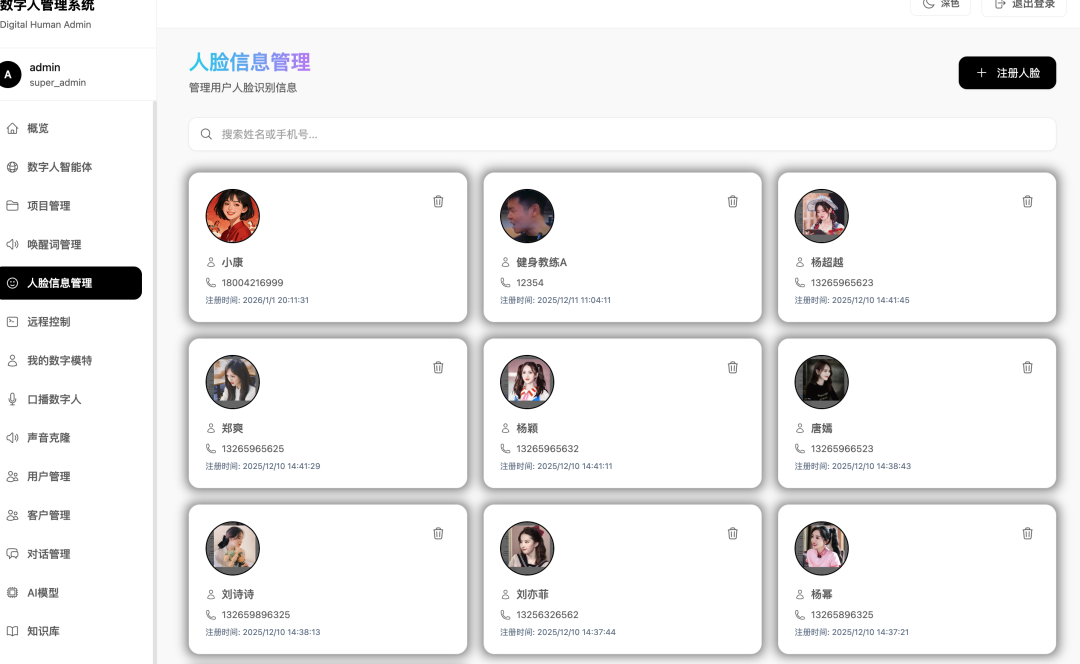1080x664 pixels.
Task: Delete the 杨幂 face card
Action: point(1028,534)
